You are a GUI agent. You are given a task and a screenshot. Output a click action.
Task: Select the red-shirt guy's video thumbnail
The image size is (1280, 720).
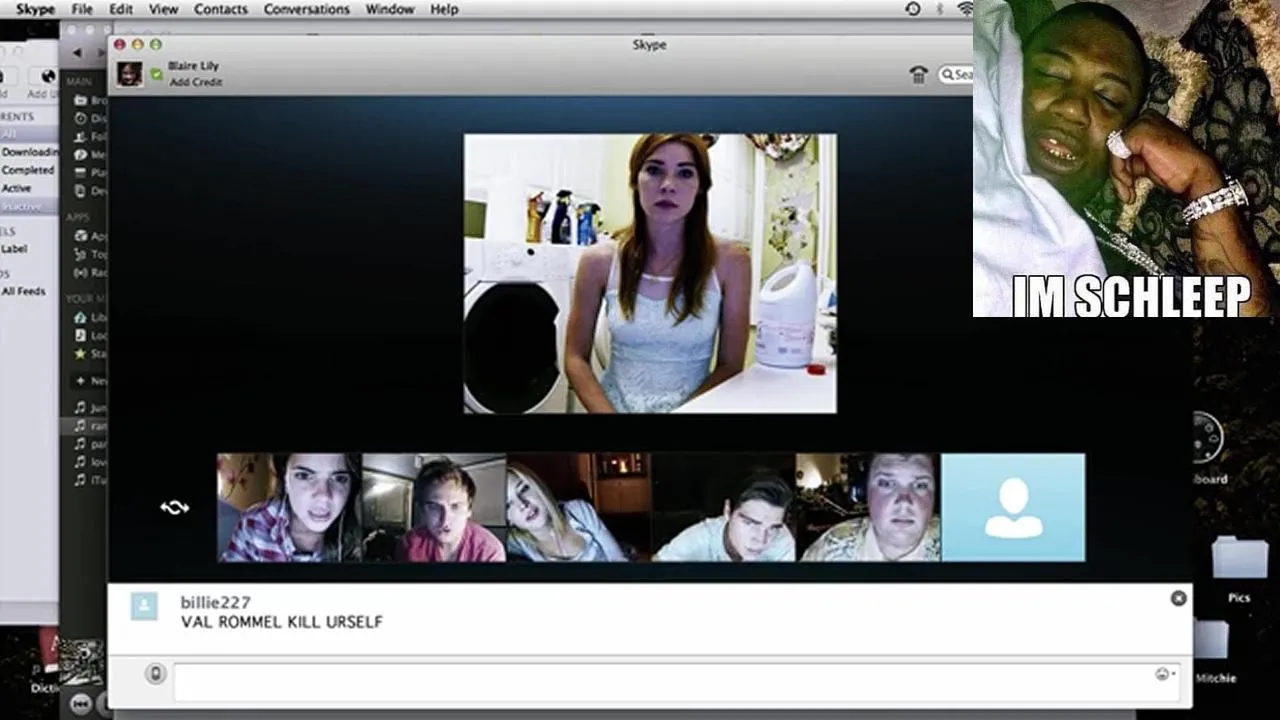pyautogui.click(x=434, y=507)
